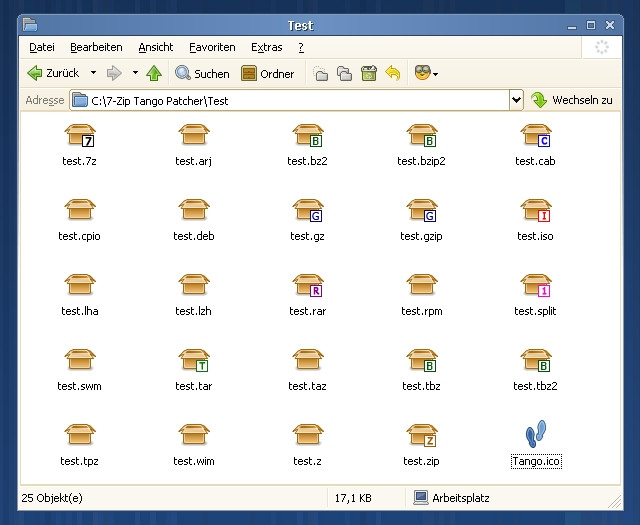Open the Extras menu

pyautogui.click(x=267, y=47)
